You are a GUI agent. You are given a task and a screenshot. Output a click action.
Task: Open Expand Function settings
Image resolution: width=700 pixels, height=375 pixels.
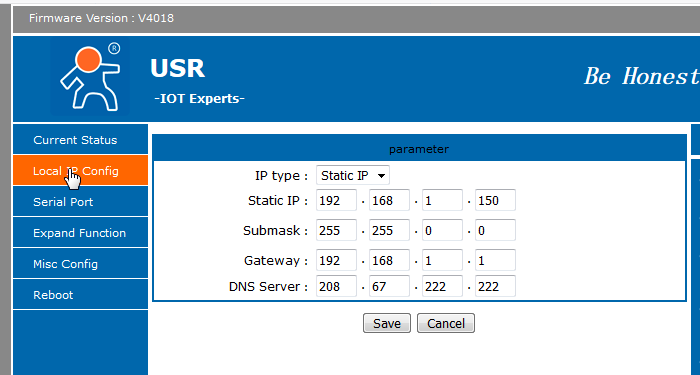(80, 233)
